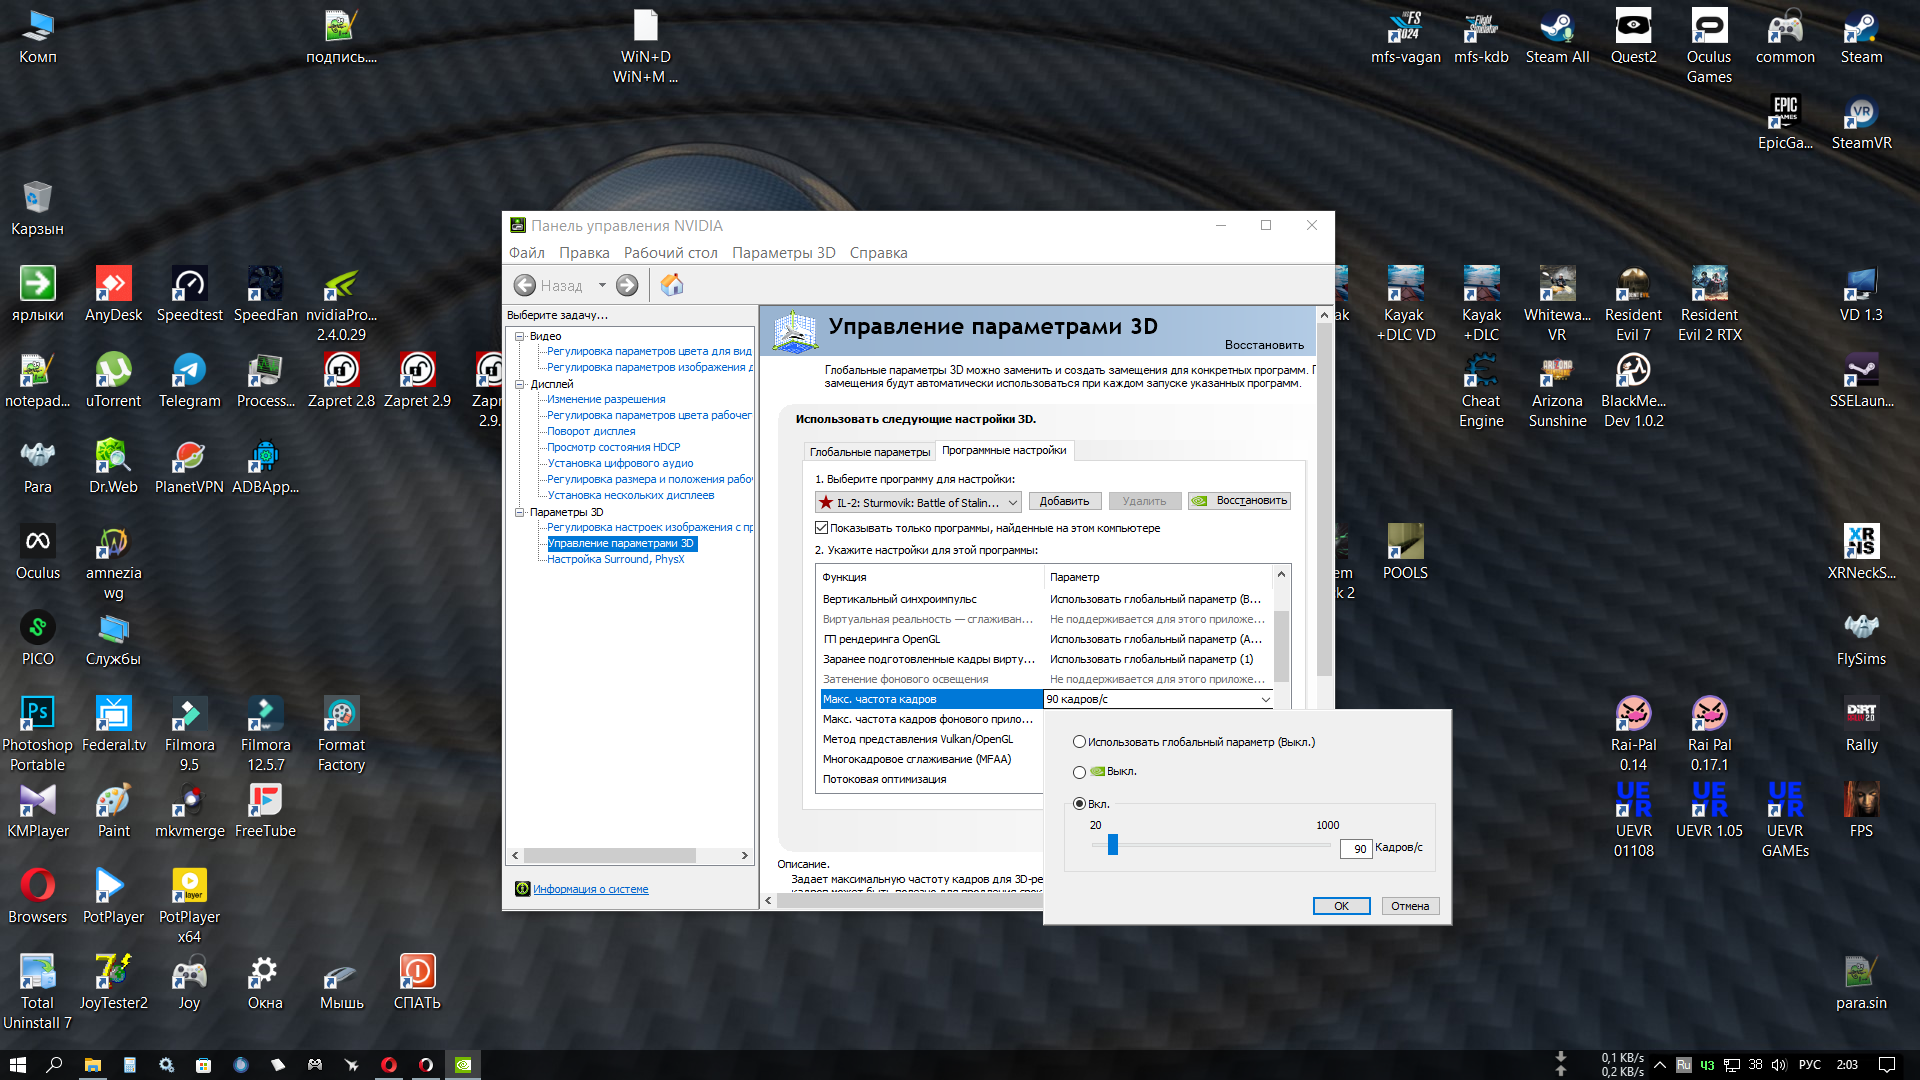Open the taskbar search magnifier
Screen dimensions: 1920x1080
(x=55, y=1065)
